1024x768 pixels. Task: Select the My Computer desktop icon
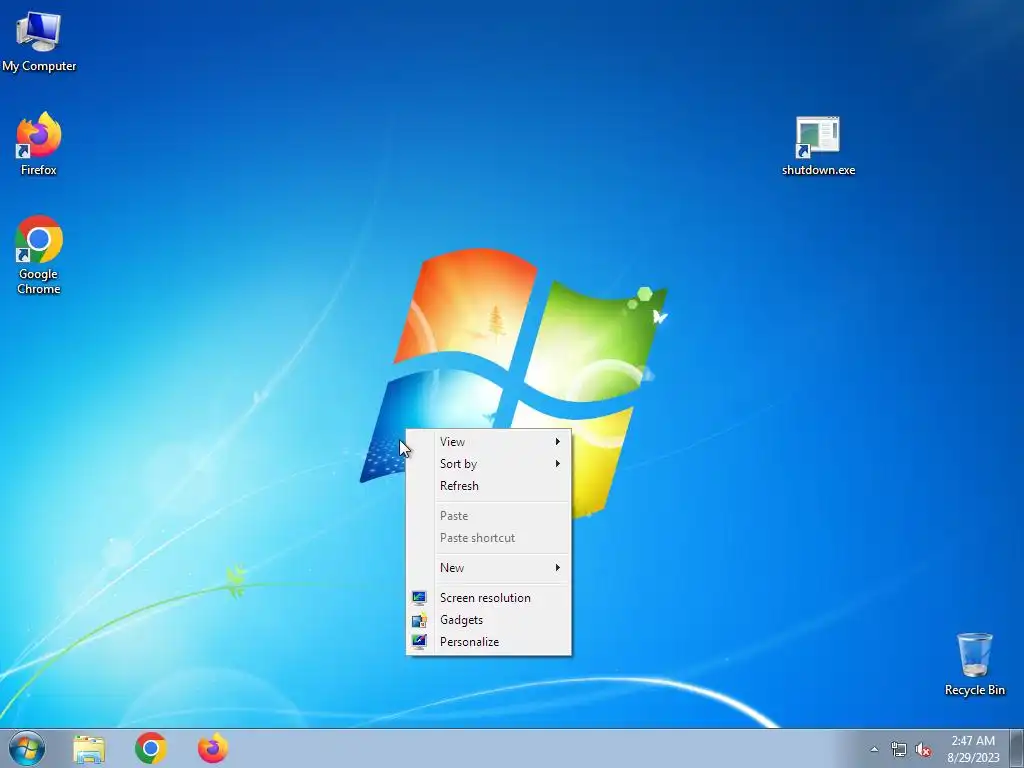pos(39,40)
